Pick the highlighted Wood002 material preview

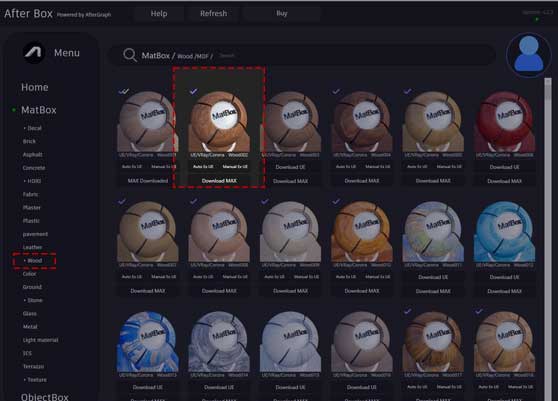tap(219, 122)
